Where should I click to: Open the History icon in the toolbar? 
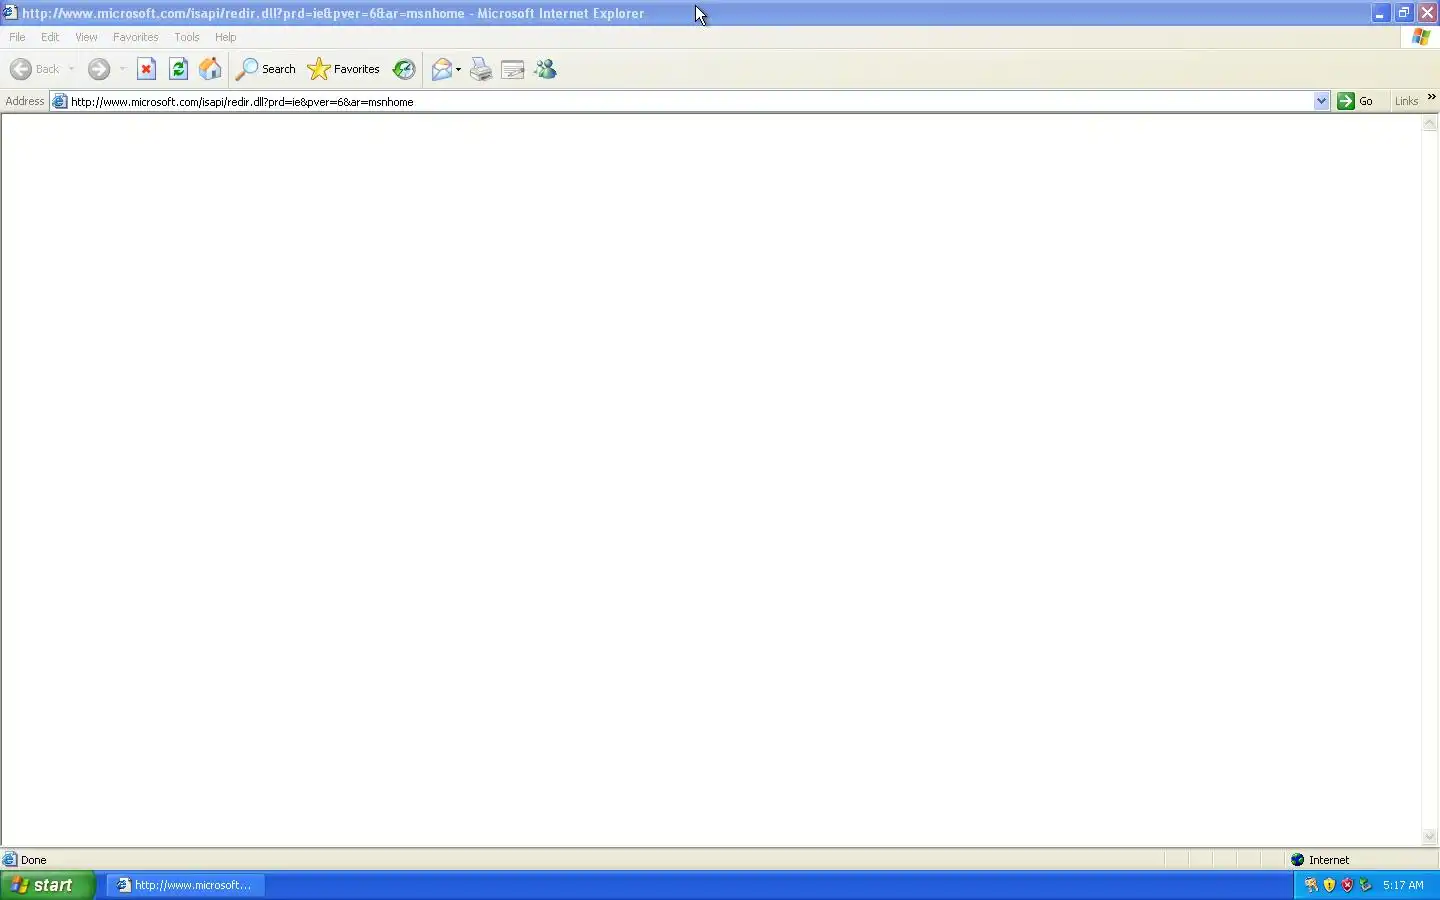click(404, 69)
